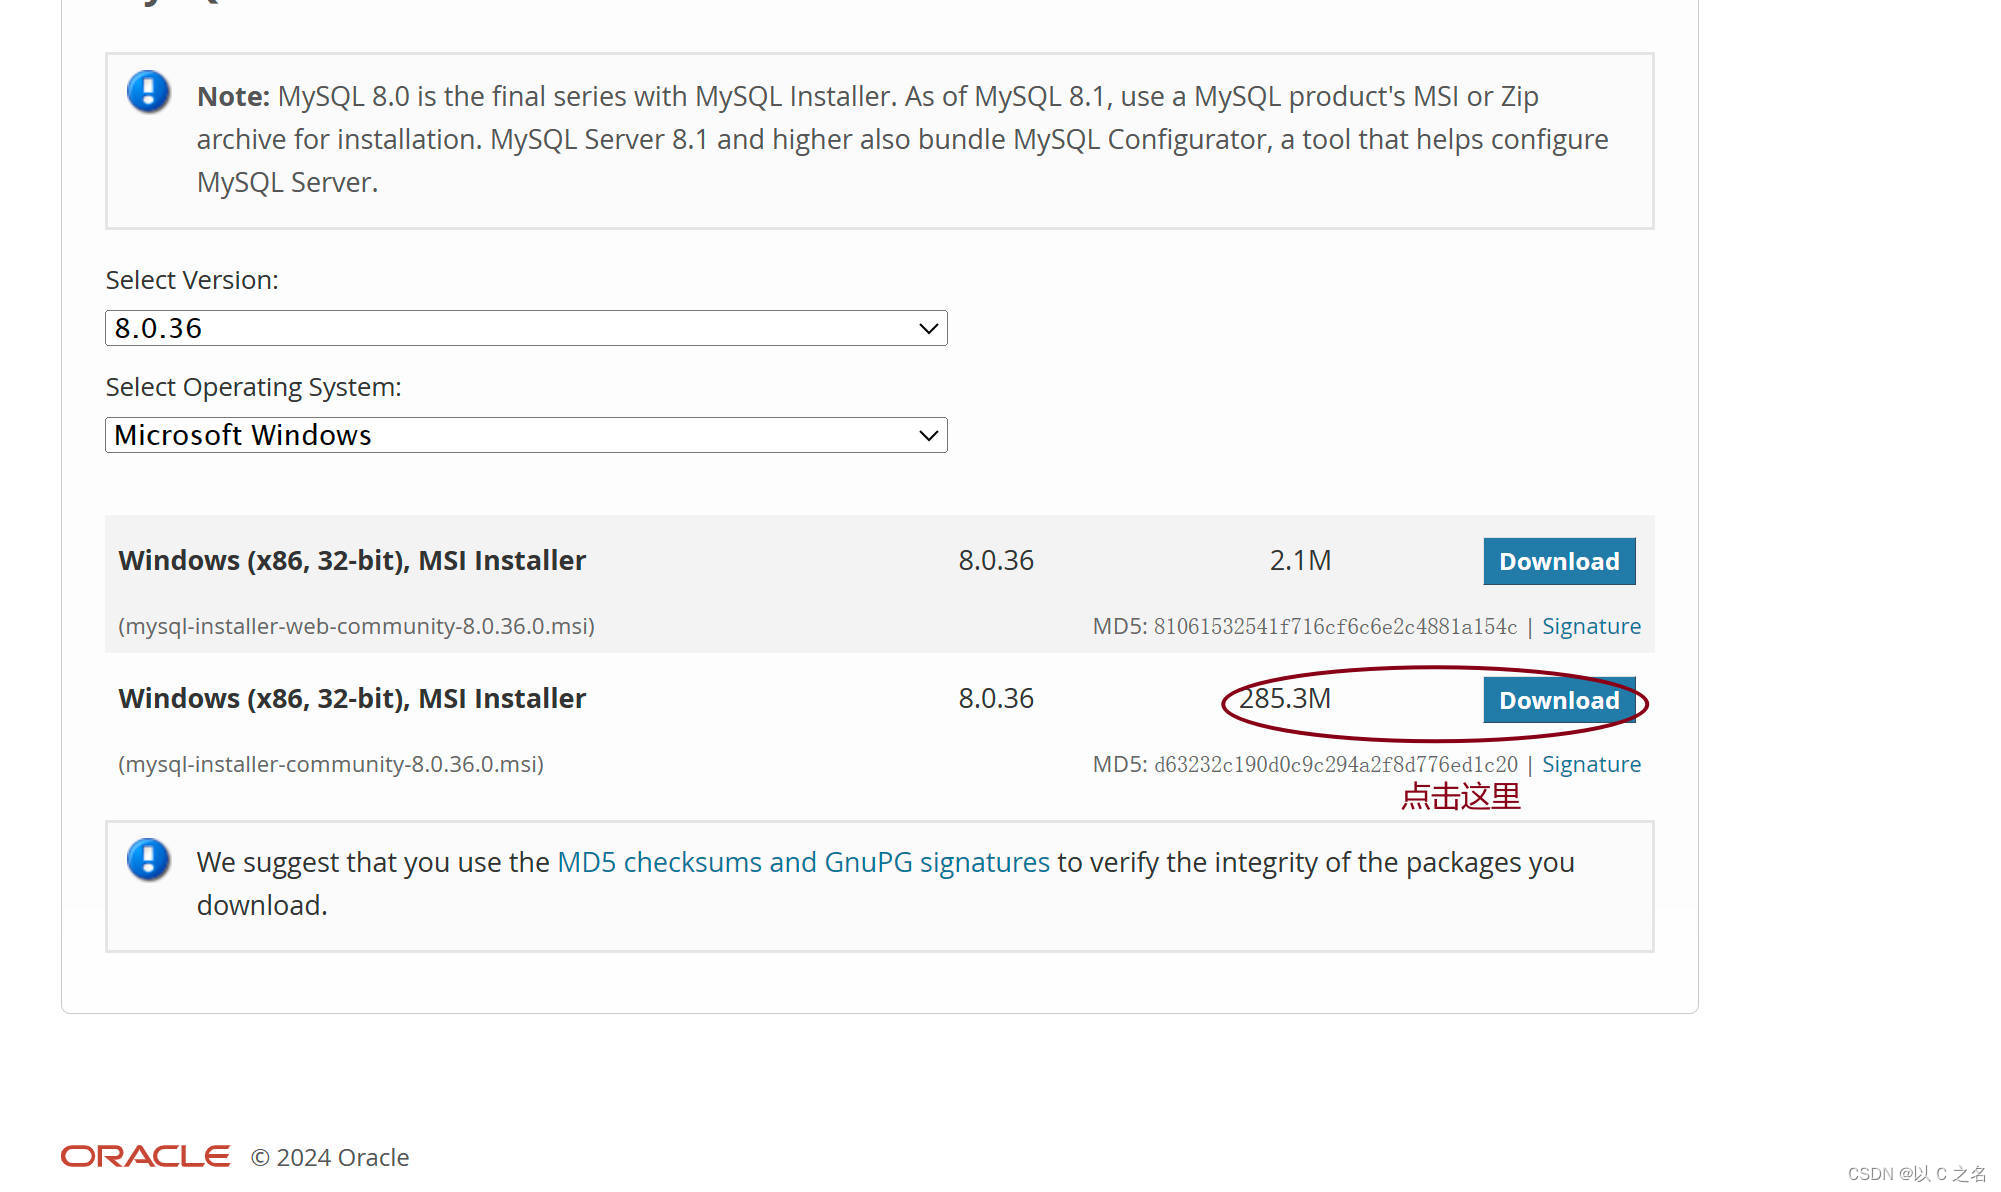Click the mysql-installer-web-community-8.0.36.0.msi filename
The width and height of the screenshot is (2001, 1192).
(356, 626)
